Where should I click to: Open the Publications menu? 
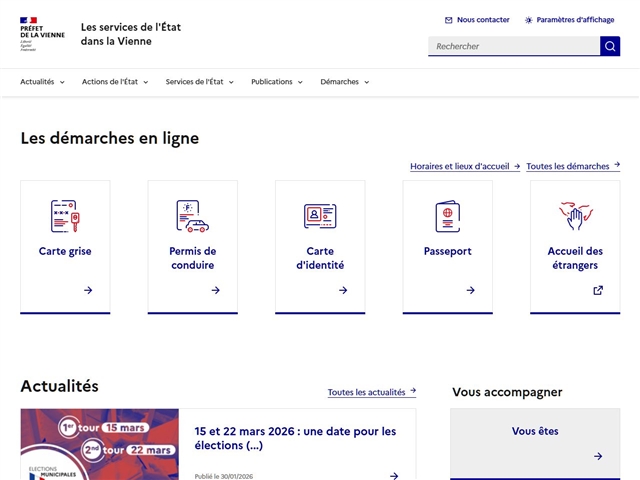pos(277,82)
